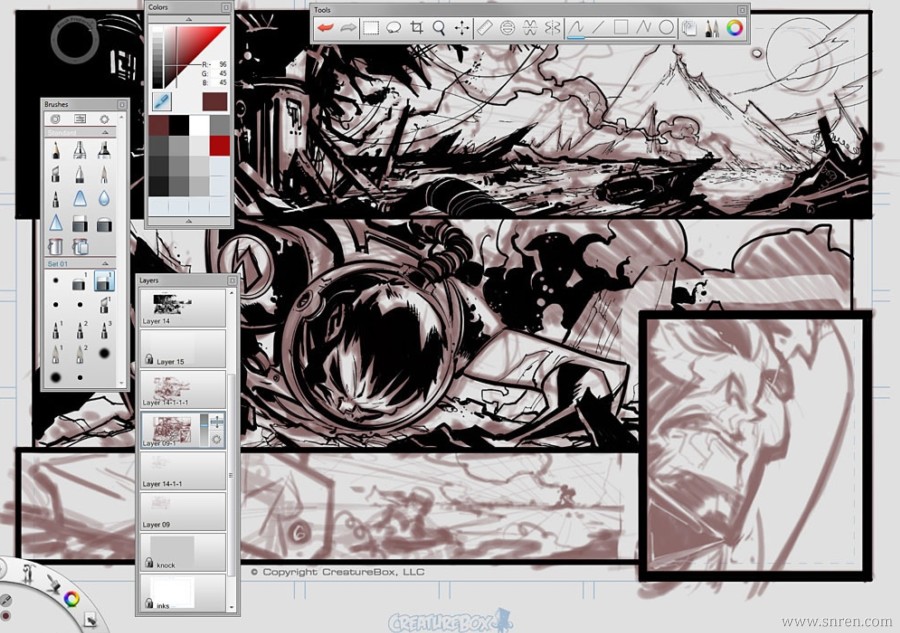Screen dimensions: 900x633
Task: Click the Brushes panel scroll-up arrow
Action: tap(122, 118)
